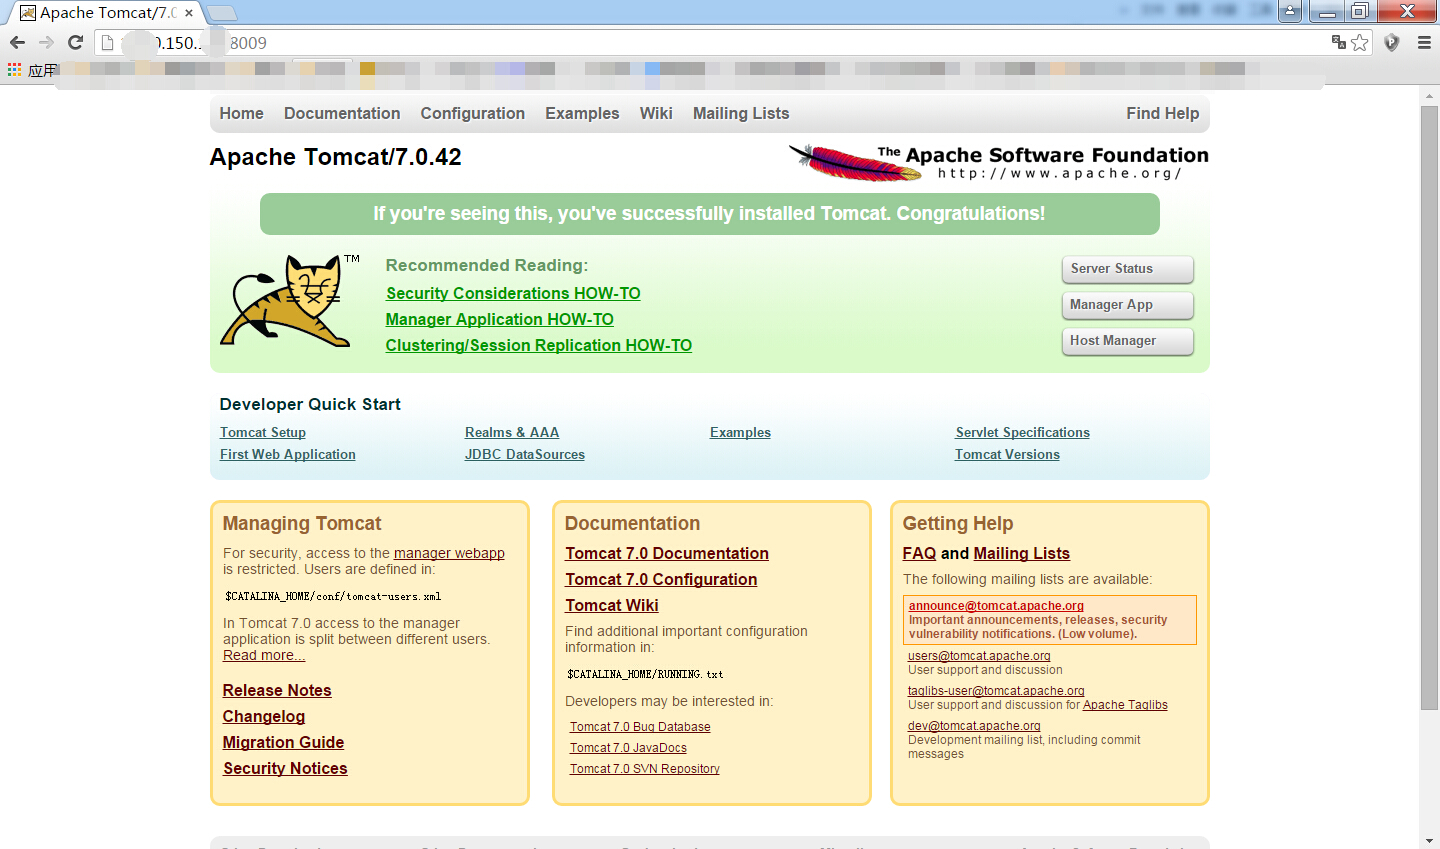The width and height of the screenshot is (1440, 849).
Task: Open the Documentation navigation item
Action: pos(342,114)
